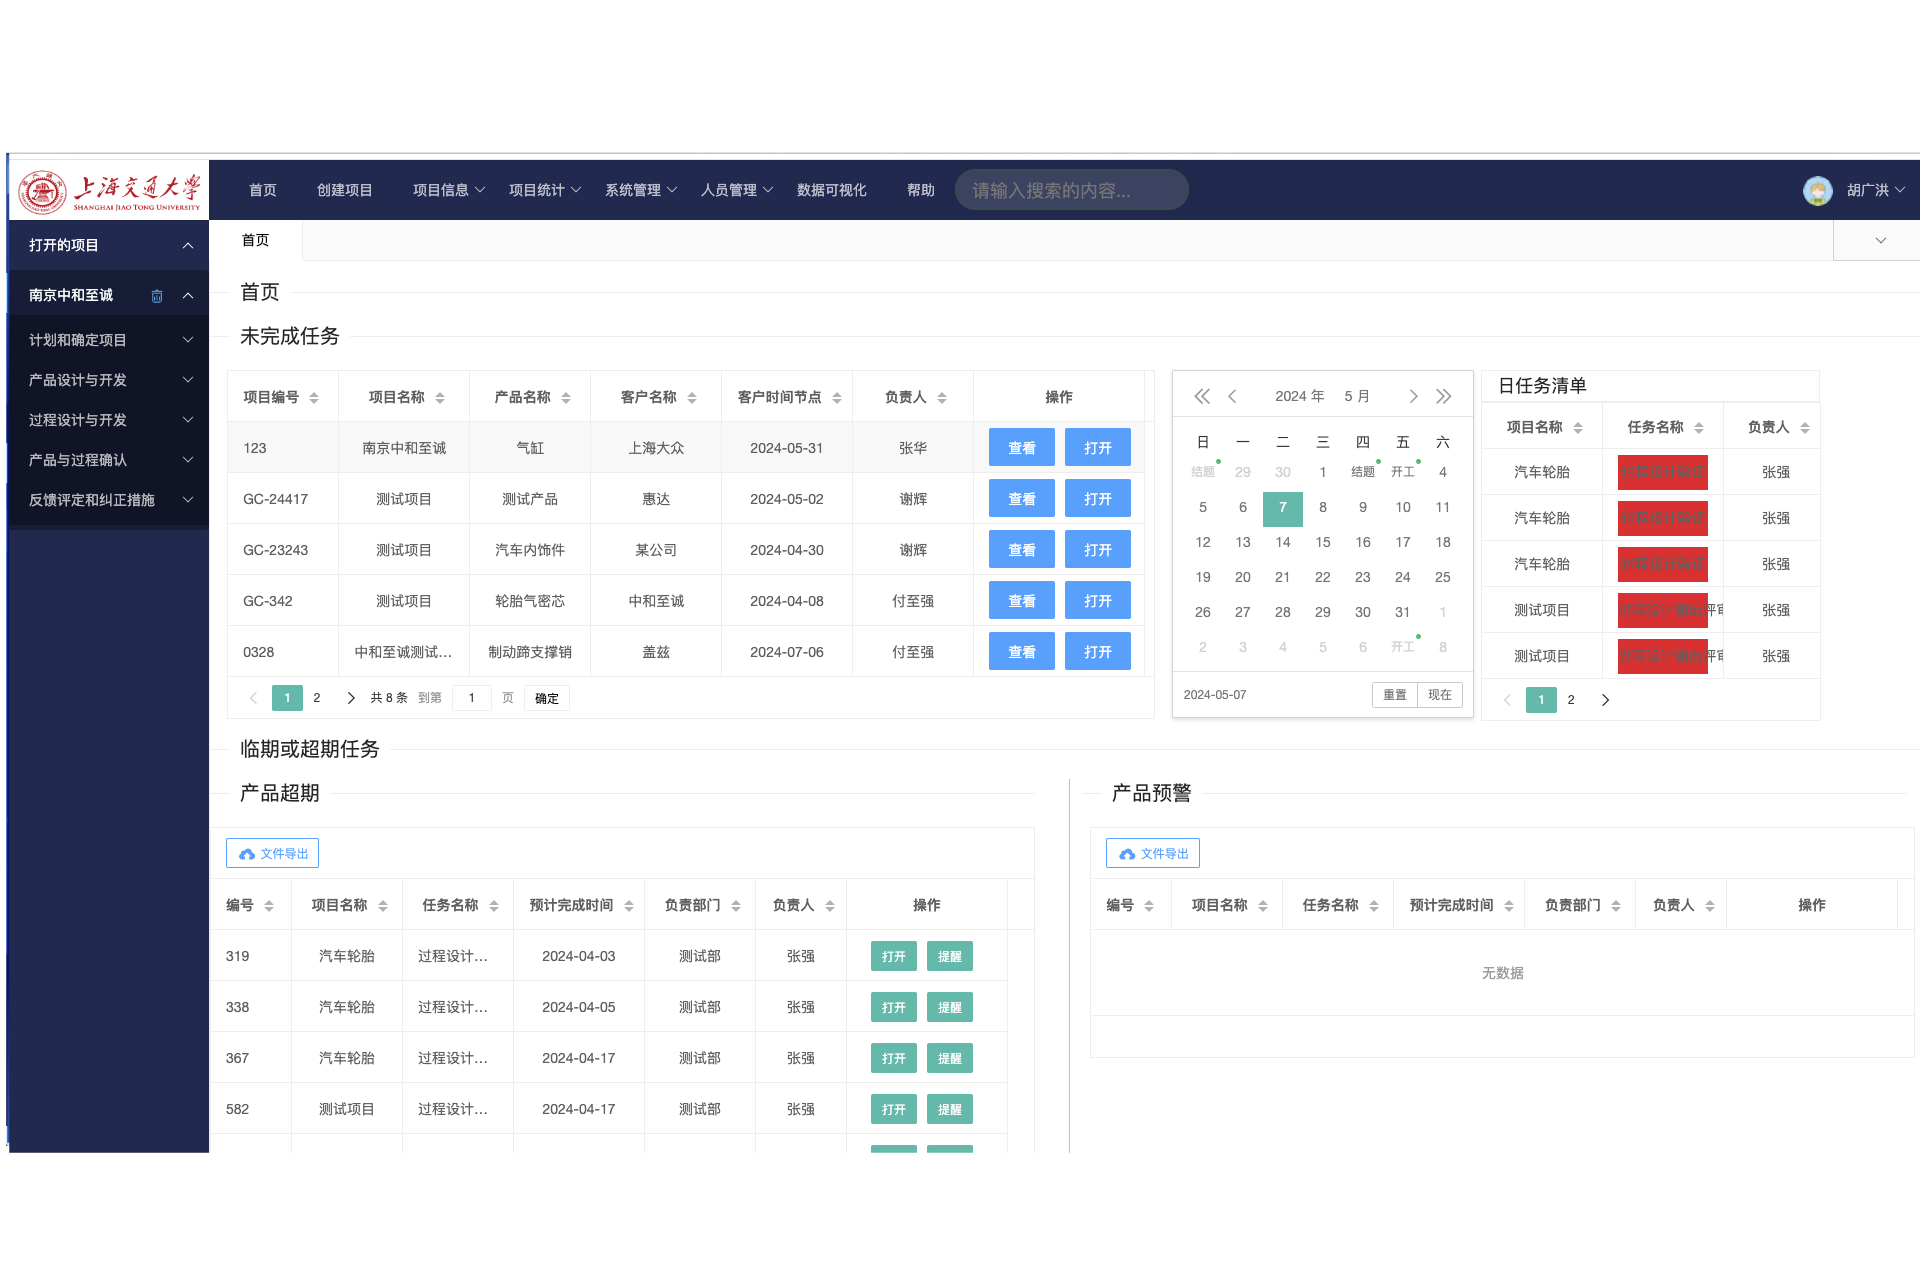Sort 编号 column in 产品超期 table

coord(269,906)
